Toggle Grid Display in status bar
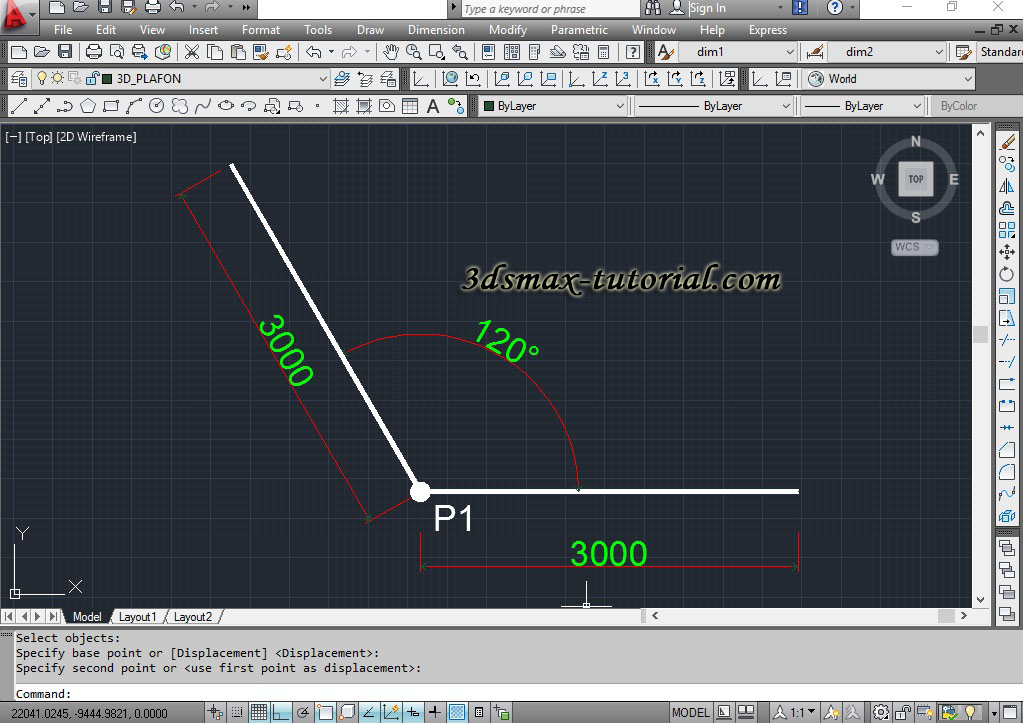Screen dimensions: 1023x723 259,712
